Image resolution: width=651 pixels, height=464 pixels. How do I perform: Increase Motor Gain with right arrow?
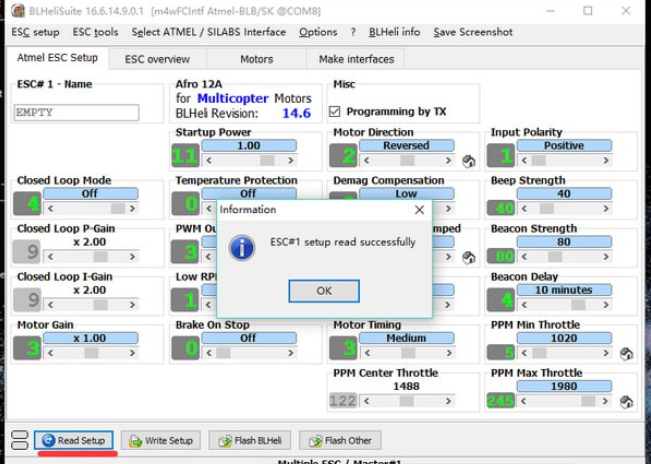click(x=132, y=353)
